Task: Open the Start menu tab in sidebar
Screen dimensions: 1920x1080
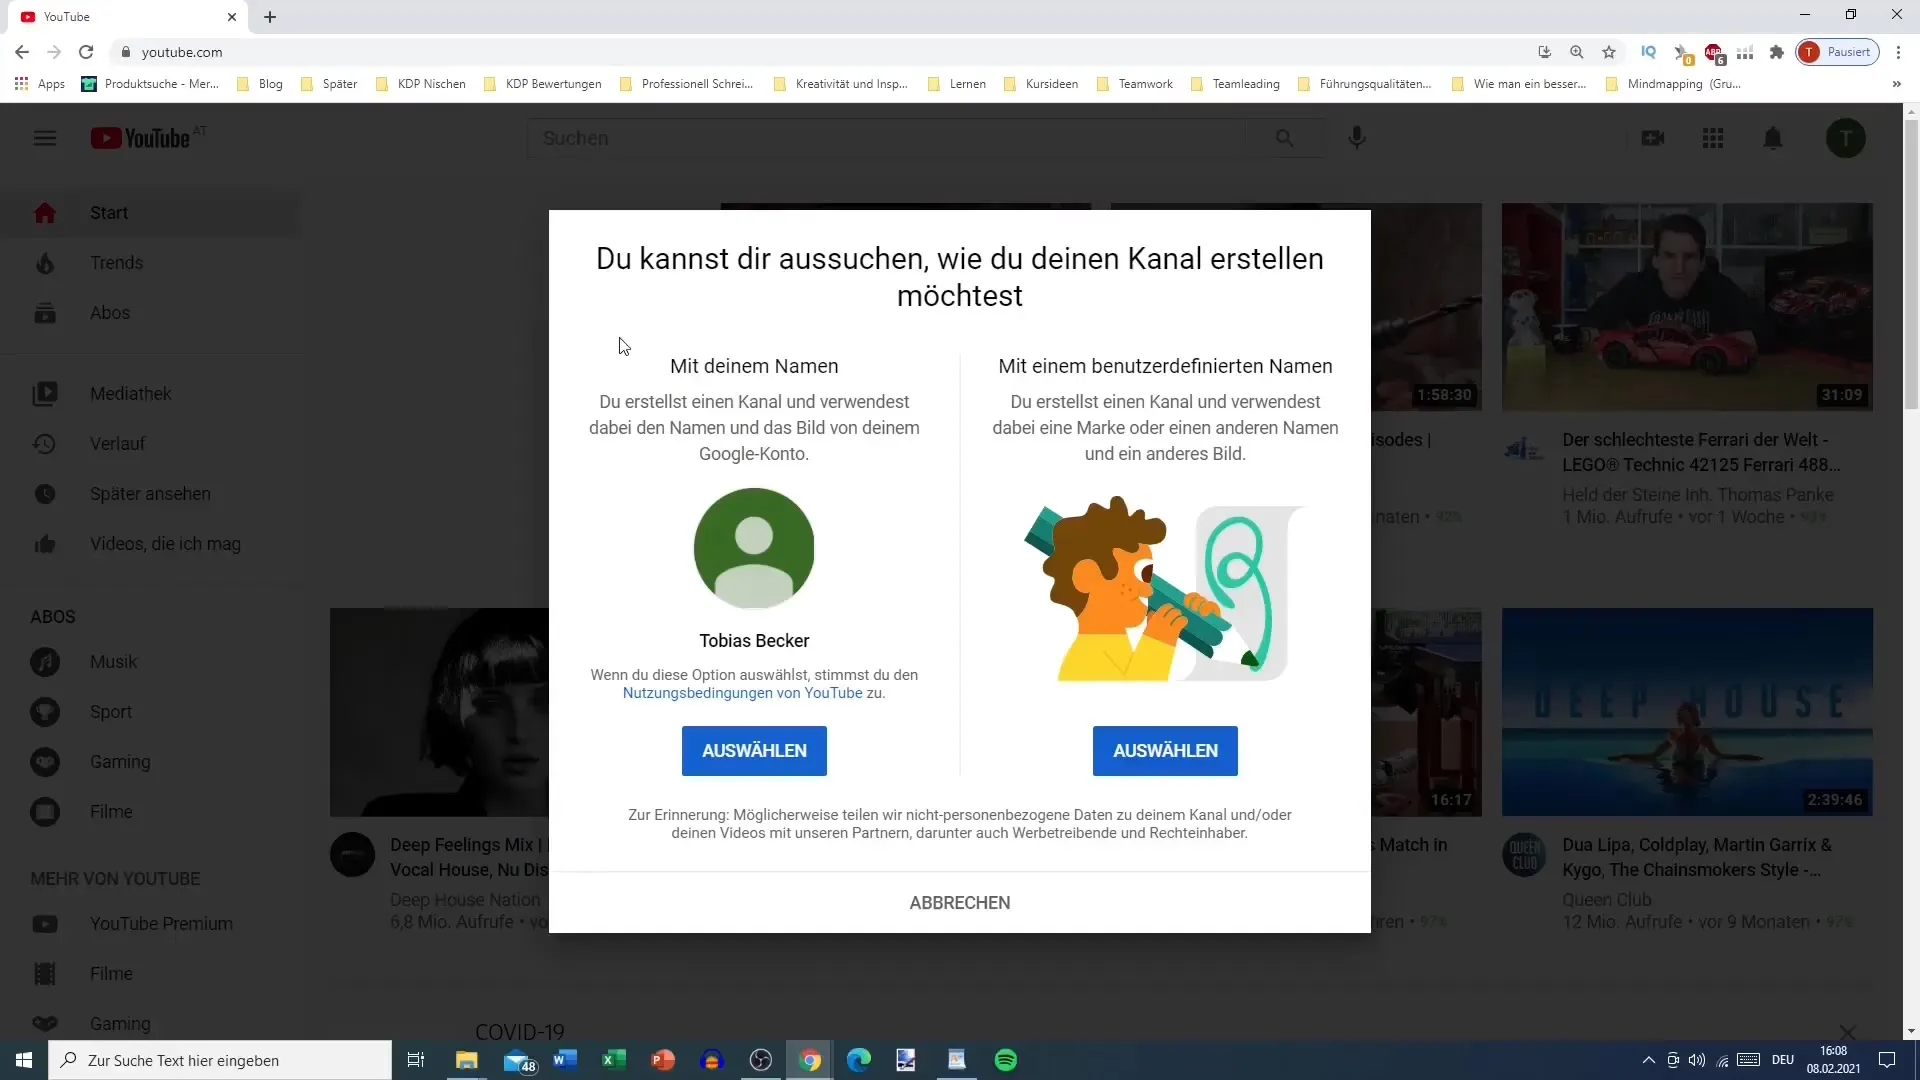Action: point(108,212)
